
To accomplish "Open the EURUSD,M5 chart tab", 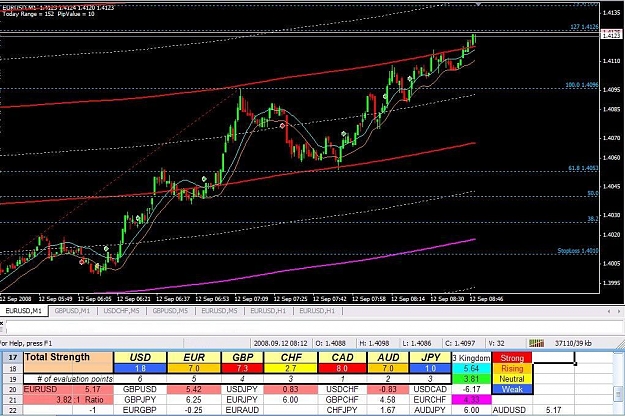I will [219, 311].
